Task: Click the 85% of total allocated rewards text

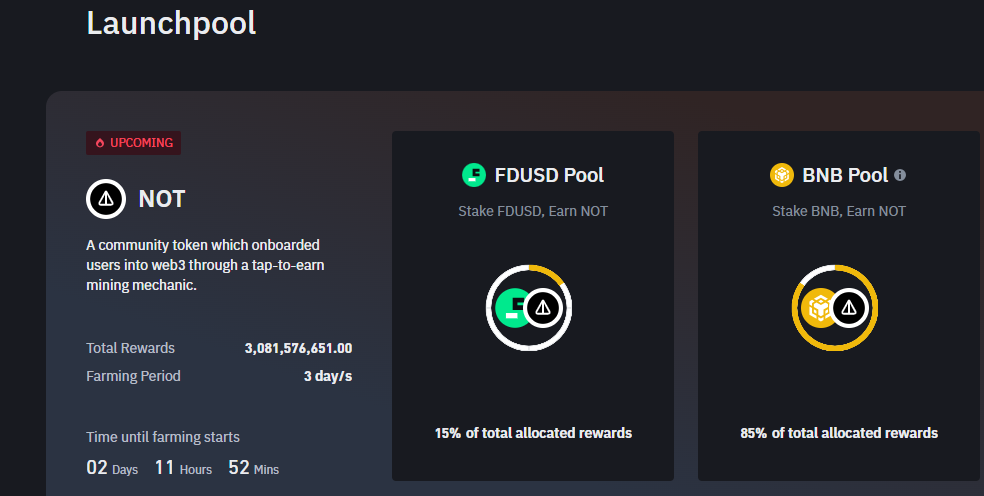Action: [839, 433]
